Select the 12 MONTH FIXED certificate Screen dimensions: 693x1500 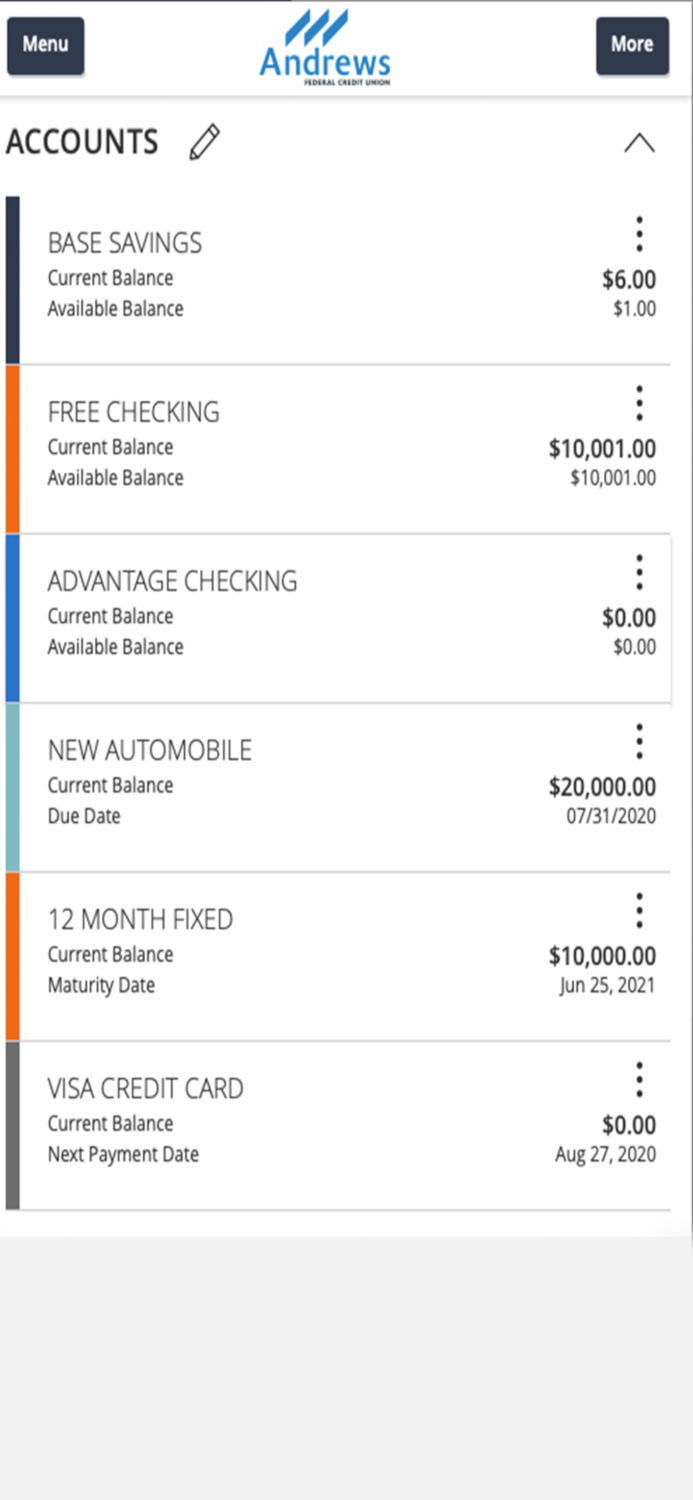(140, 919)
